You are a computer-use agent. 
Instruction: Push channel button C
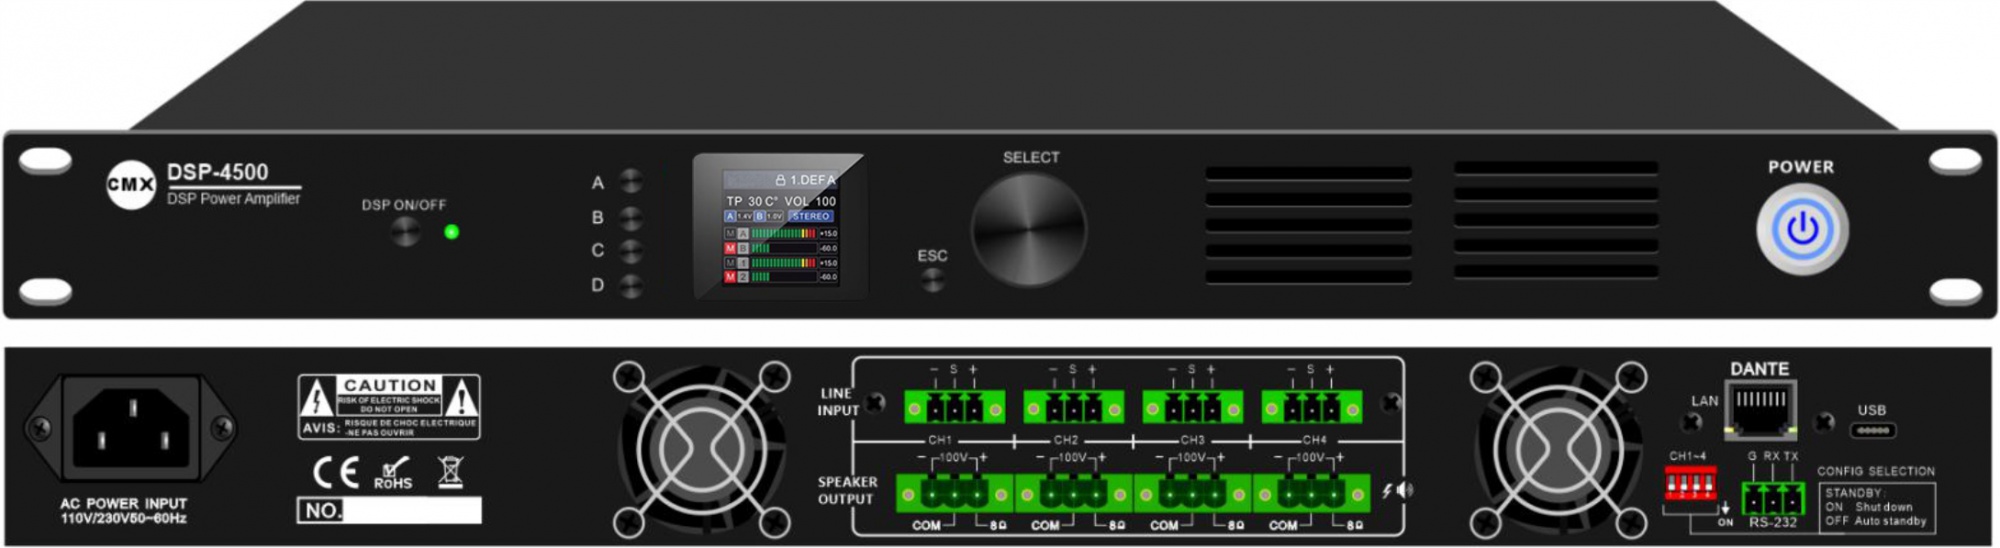630,251
